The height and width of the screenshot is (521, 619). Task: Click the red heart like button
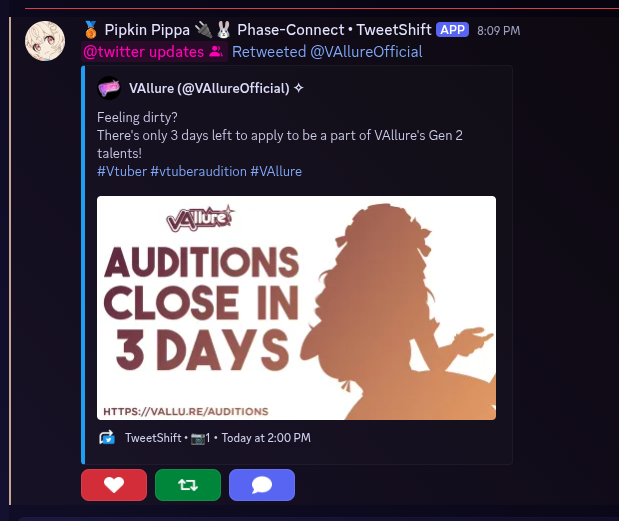point(114,485)
